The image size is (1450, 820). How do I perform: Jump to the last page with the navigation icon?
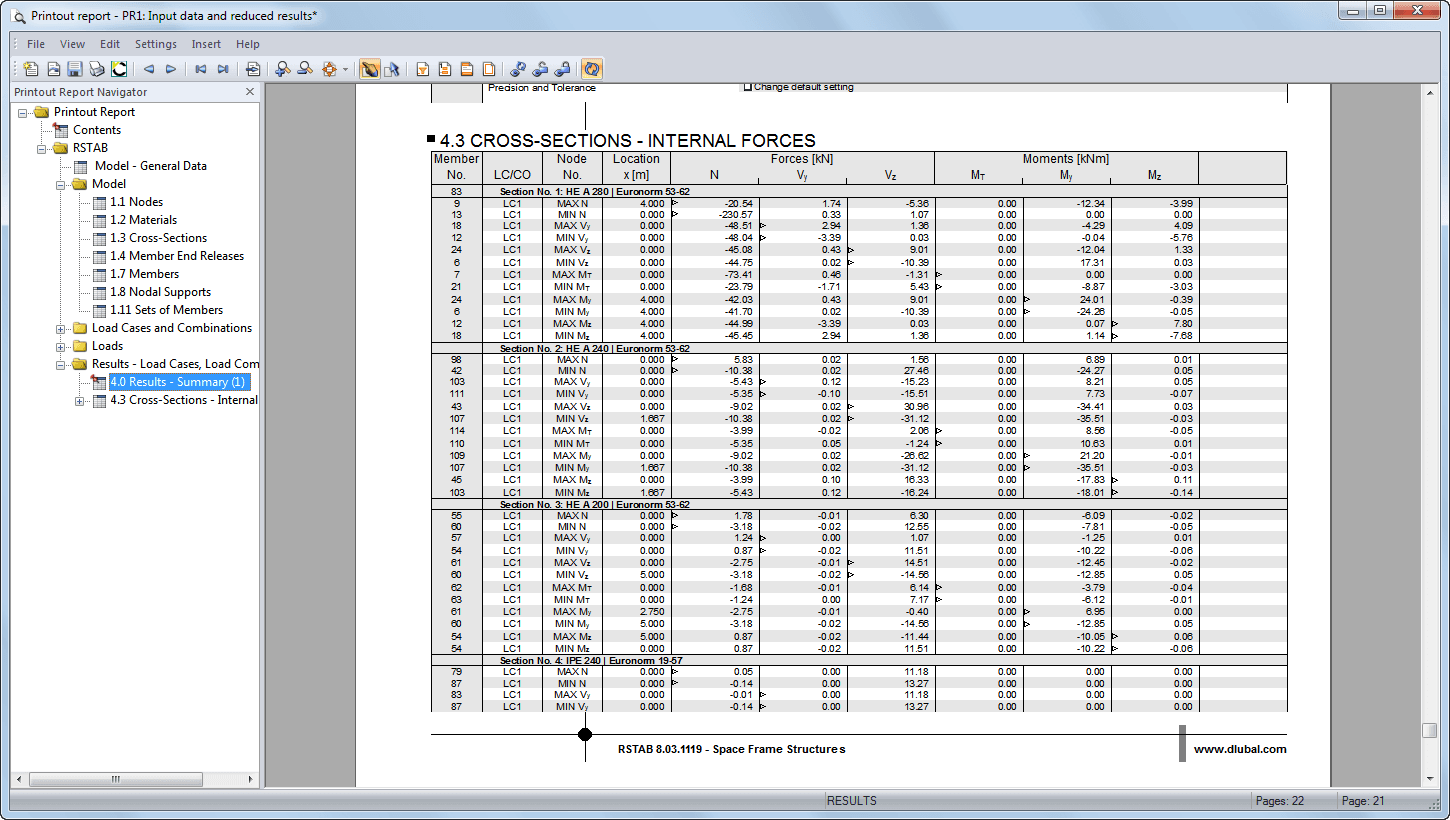(222, 69)
